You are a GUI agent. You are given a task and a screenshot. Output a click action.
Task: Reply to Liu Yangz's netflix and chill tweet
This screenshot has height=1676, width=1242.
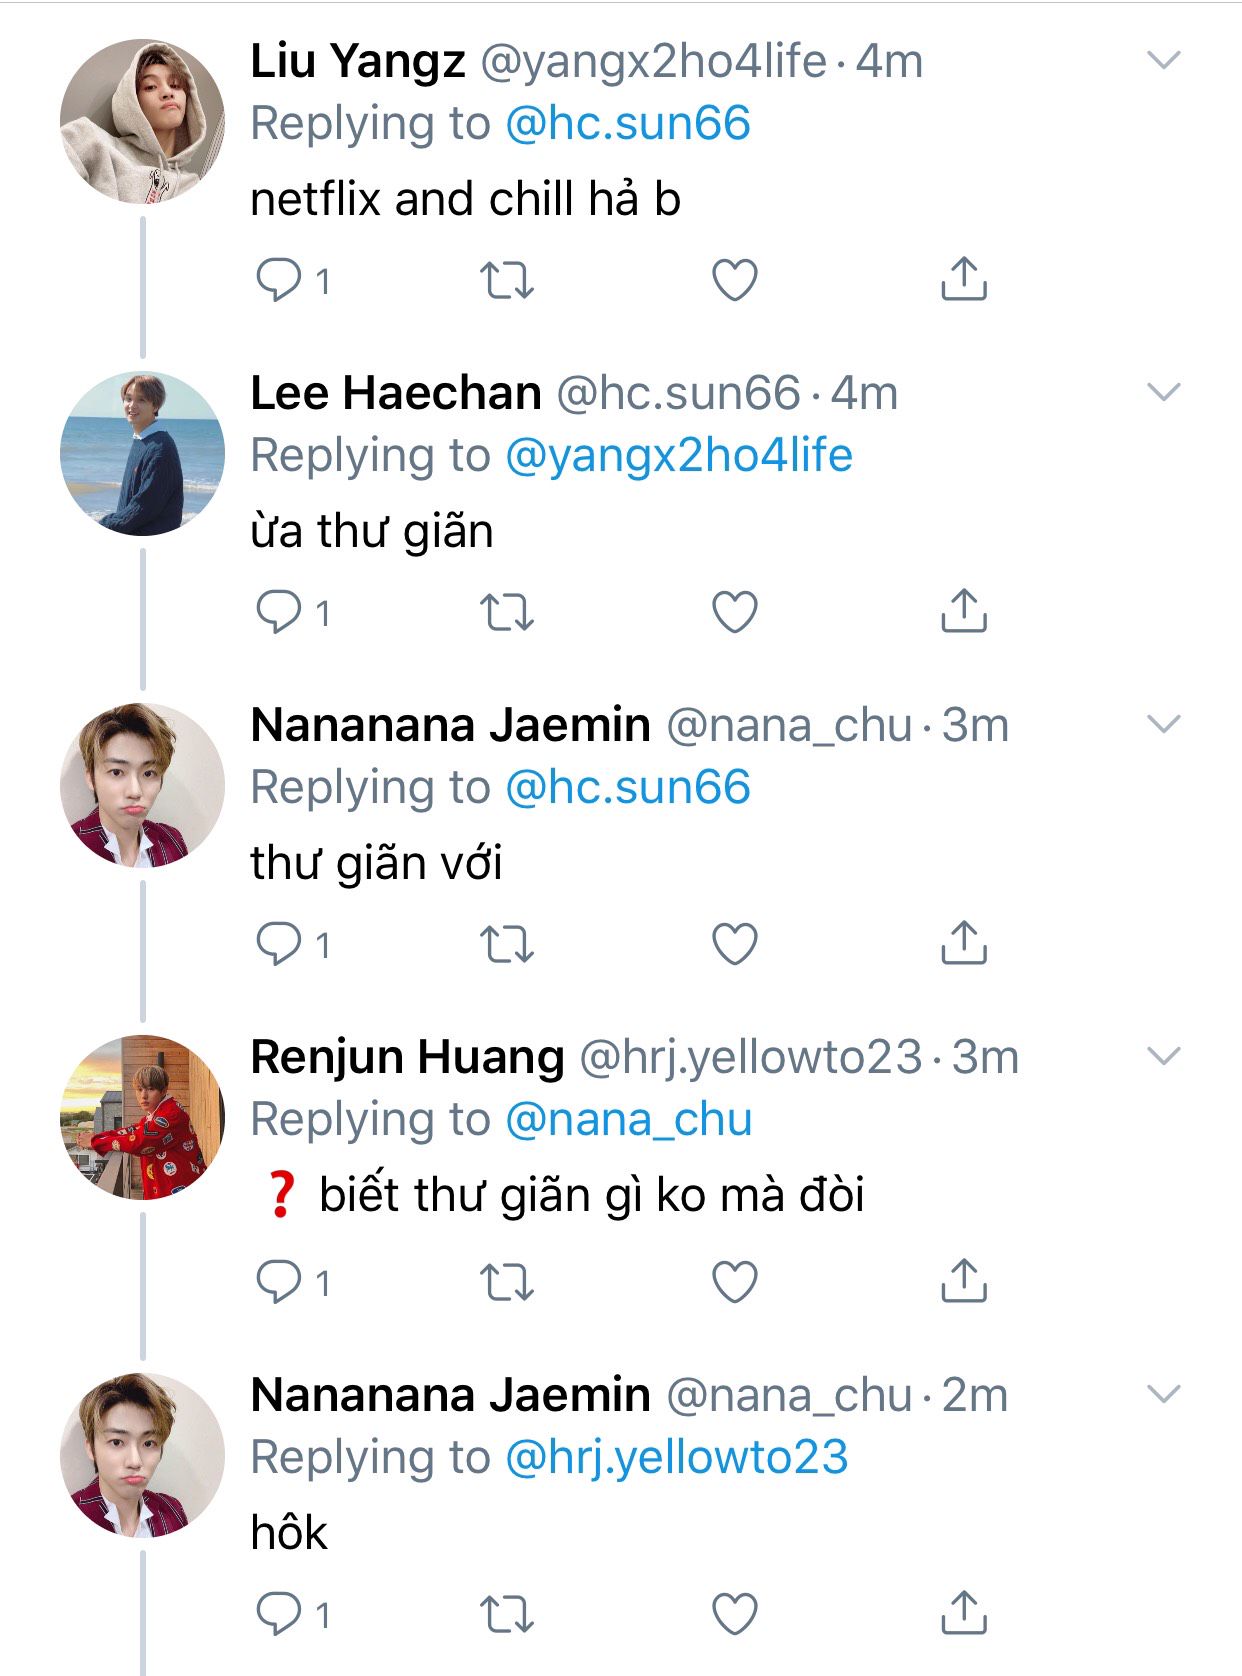(x=279, y=280)
